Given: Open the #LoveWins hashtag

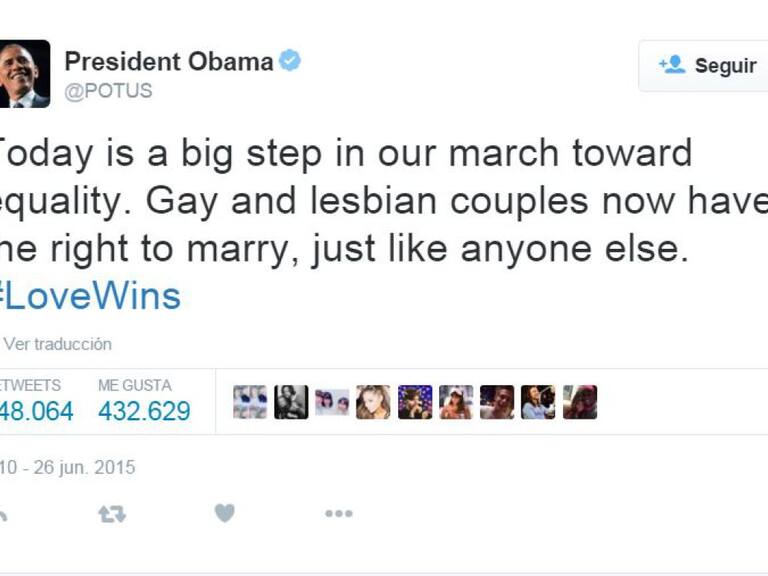Looking at the screenshot, I should point(90,296).
